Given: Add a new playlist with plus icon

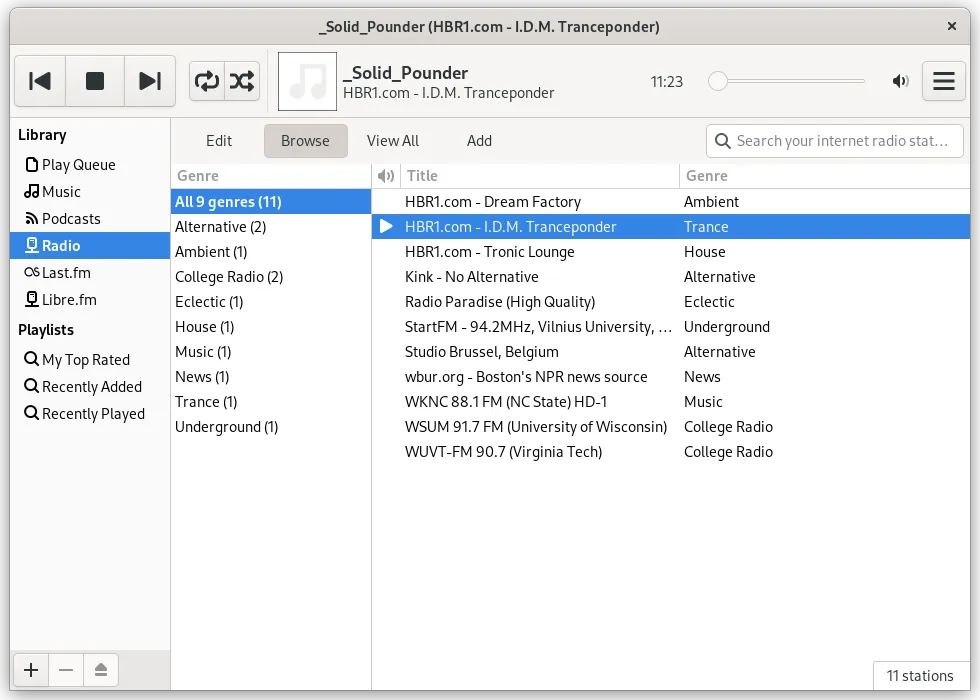Looking at the screenshot, I should pyautogui.click(x=31, y=670).
